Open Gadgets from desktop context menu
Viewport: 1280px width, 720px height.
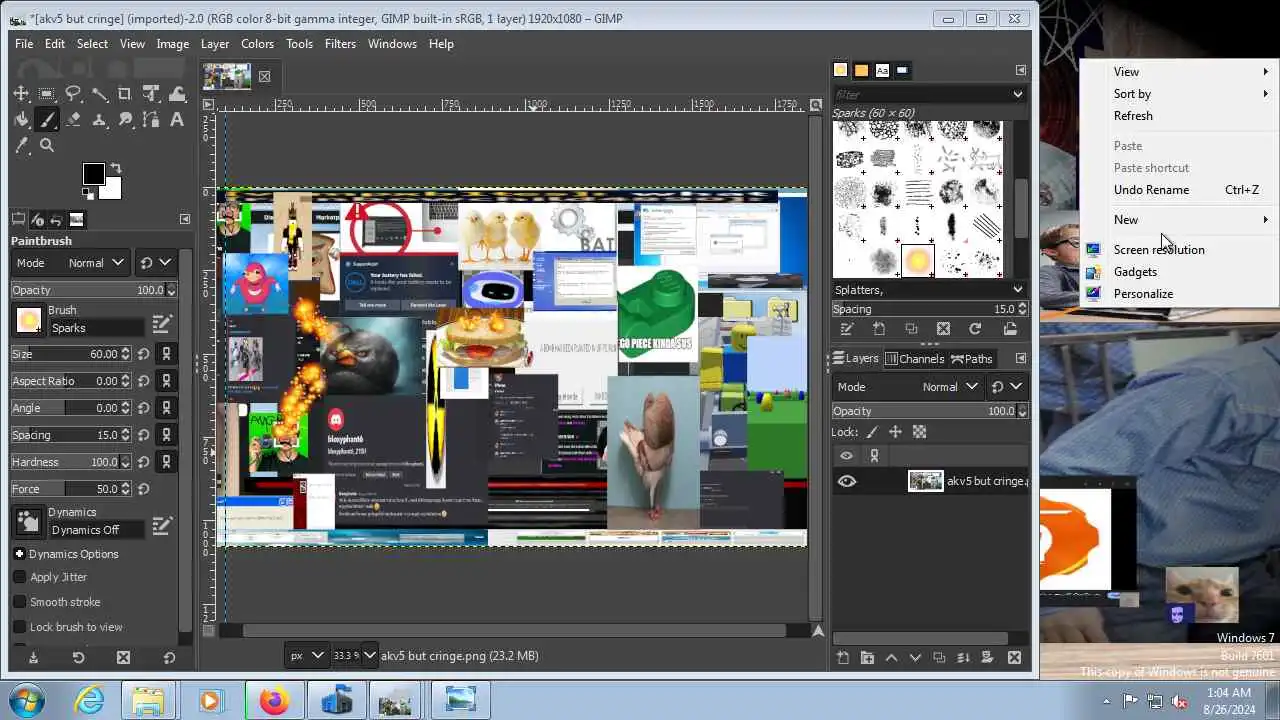1135,272
